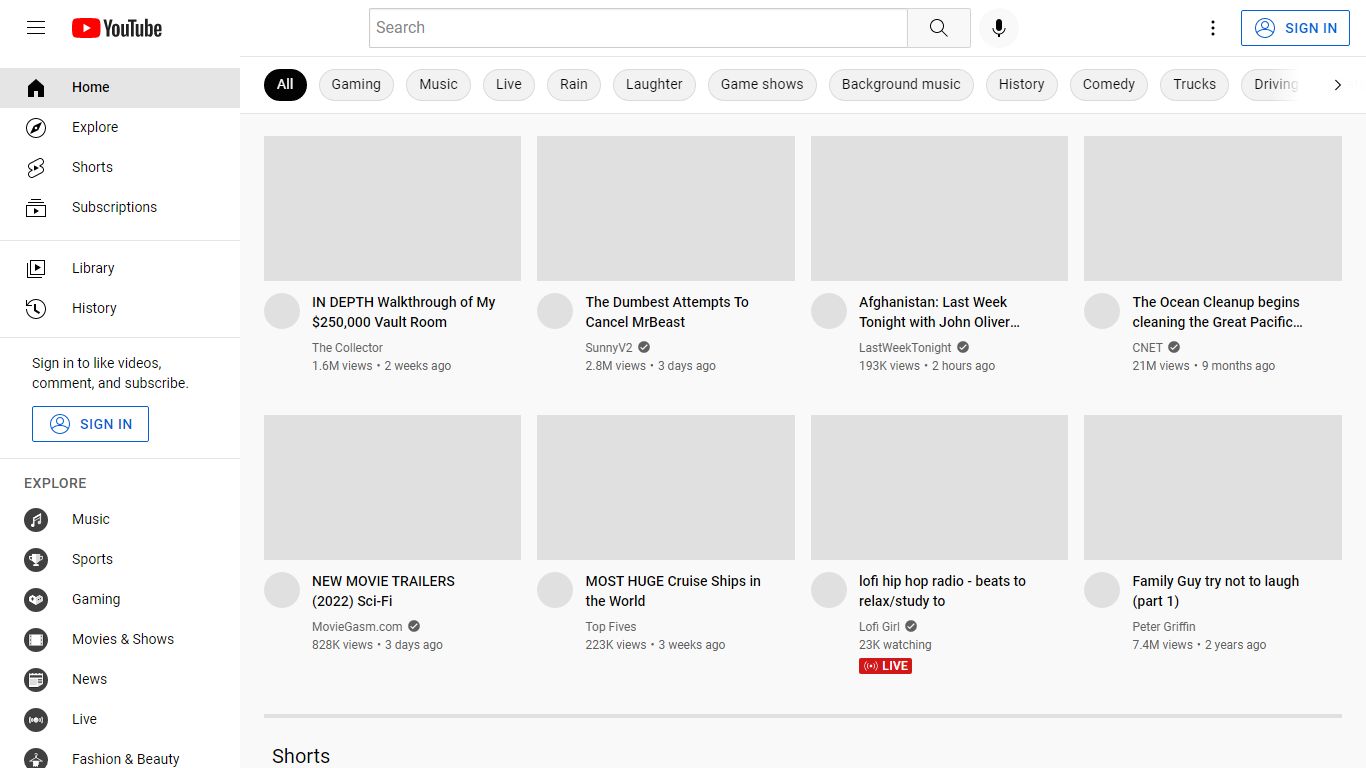Screen dimensions: 1366x768
Task: Click the Home sidebar icon
Action: [x=36, y=88]
